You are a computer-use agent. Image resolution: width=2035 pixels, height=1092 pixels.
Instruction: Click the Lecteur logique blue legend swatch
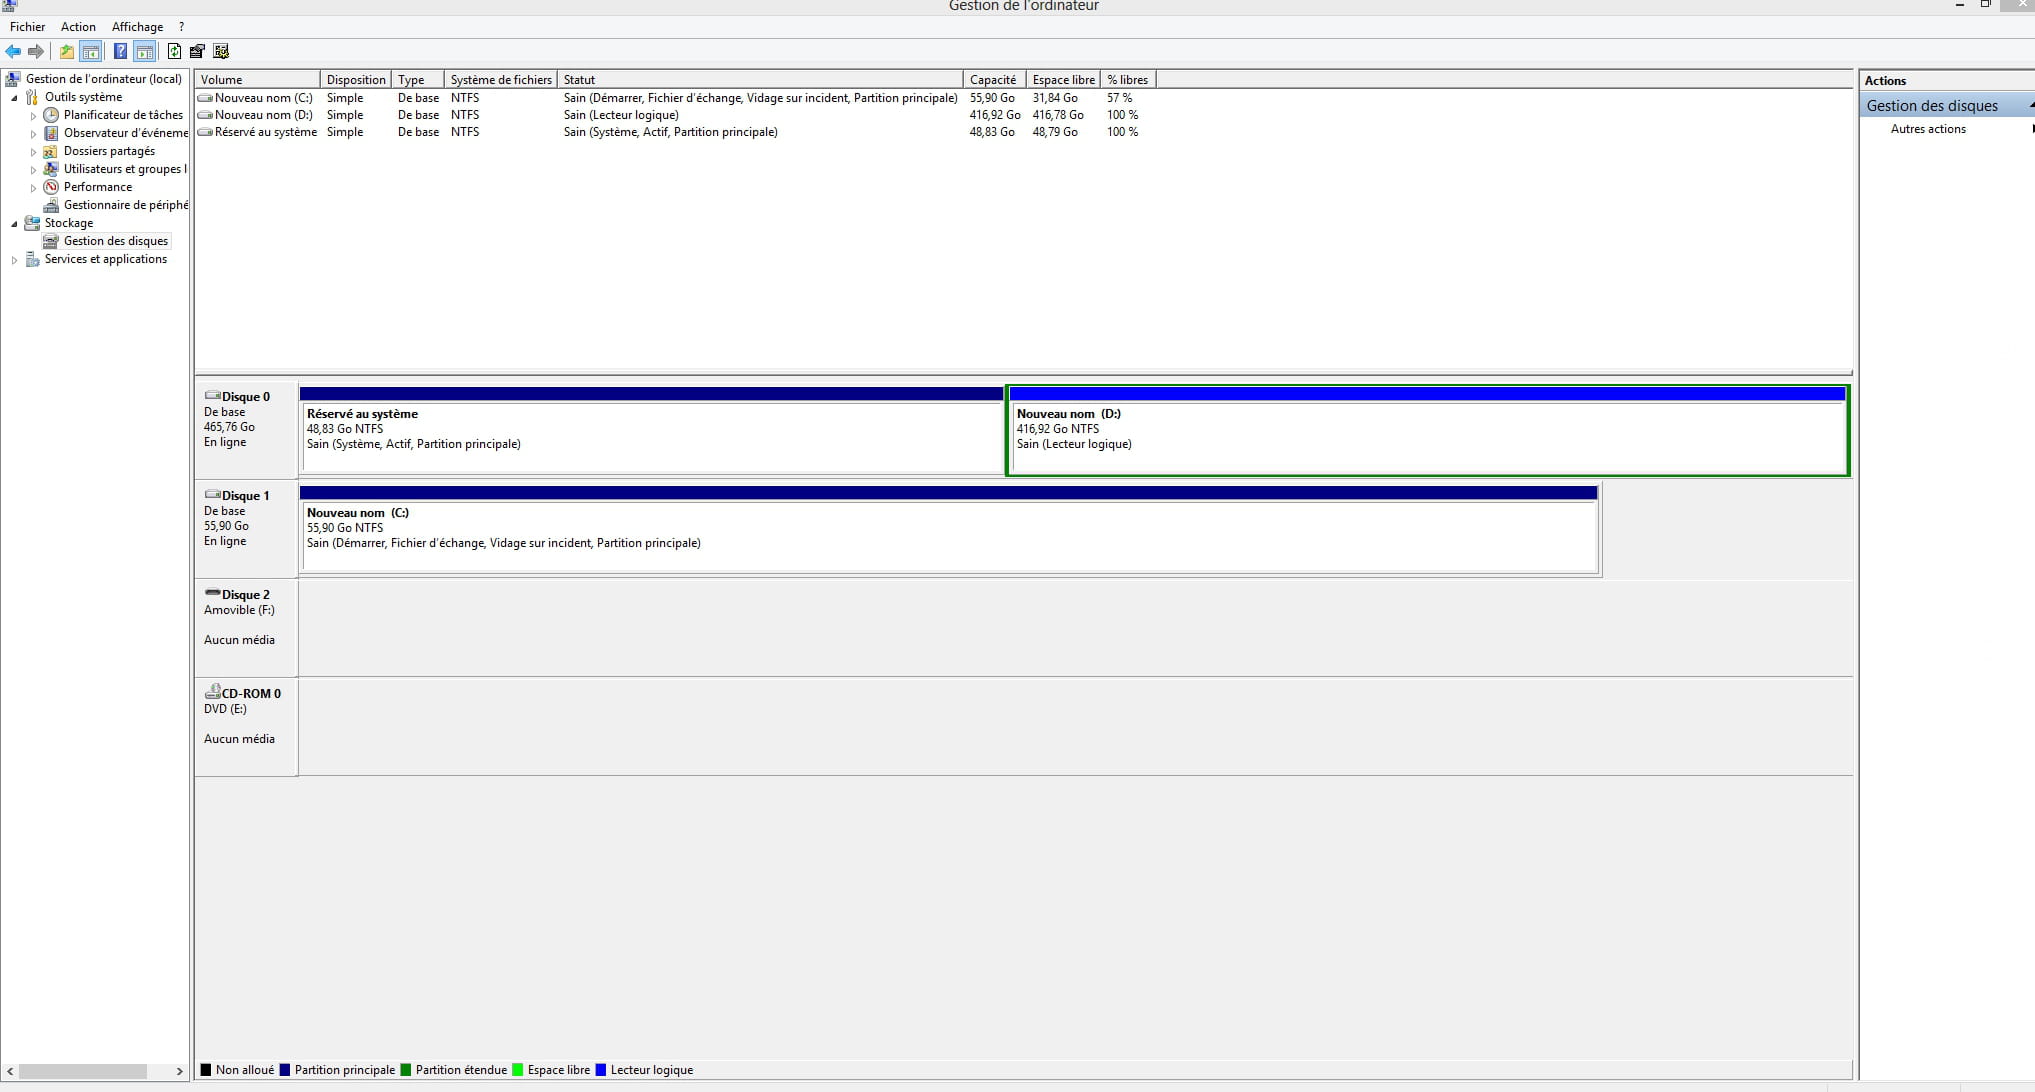click(x=601, y=1070)
